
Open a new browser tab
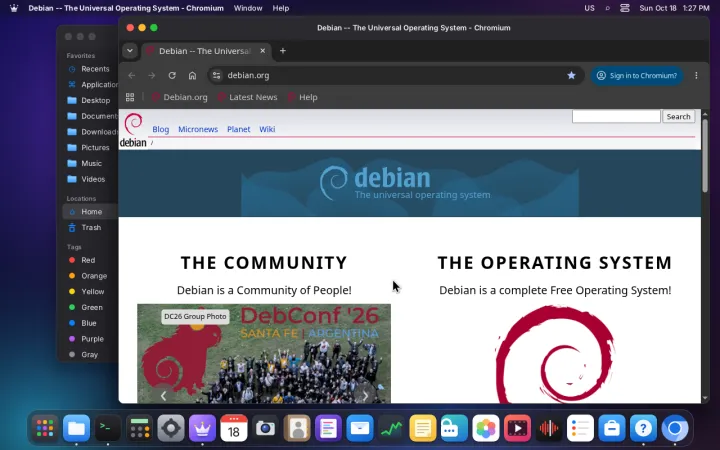pyautogui.click(x=283, y=51)
